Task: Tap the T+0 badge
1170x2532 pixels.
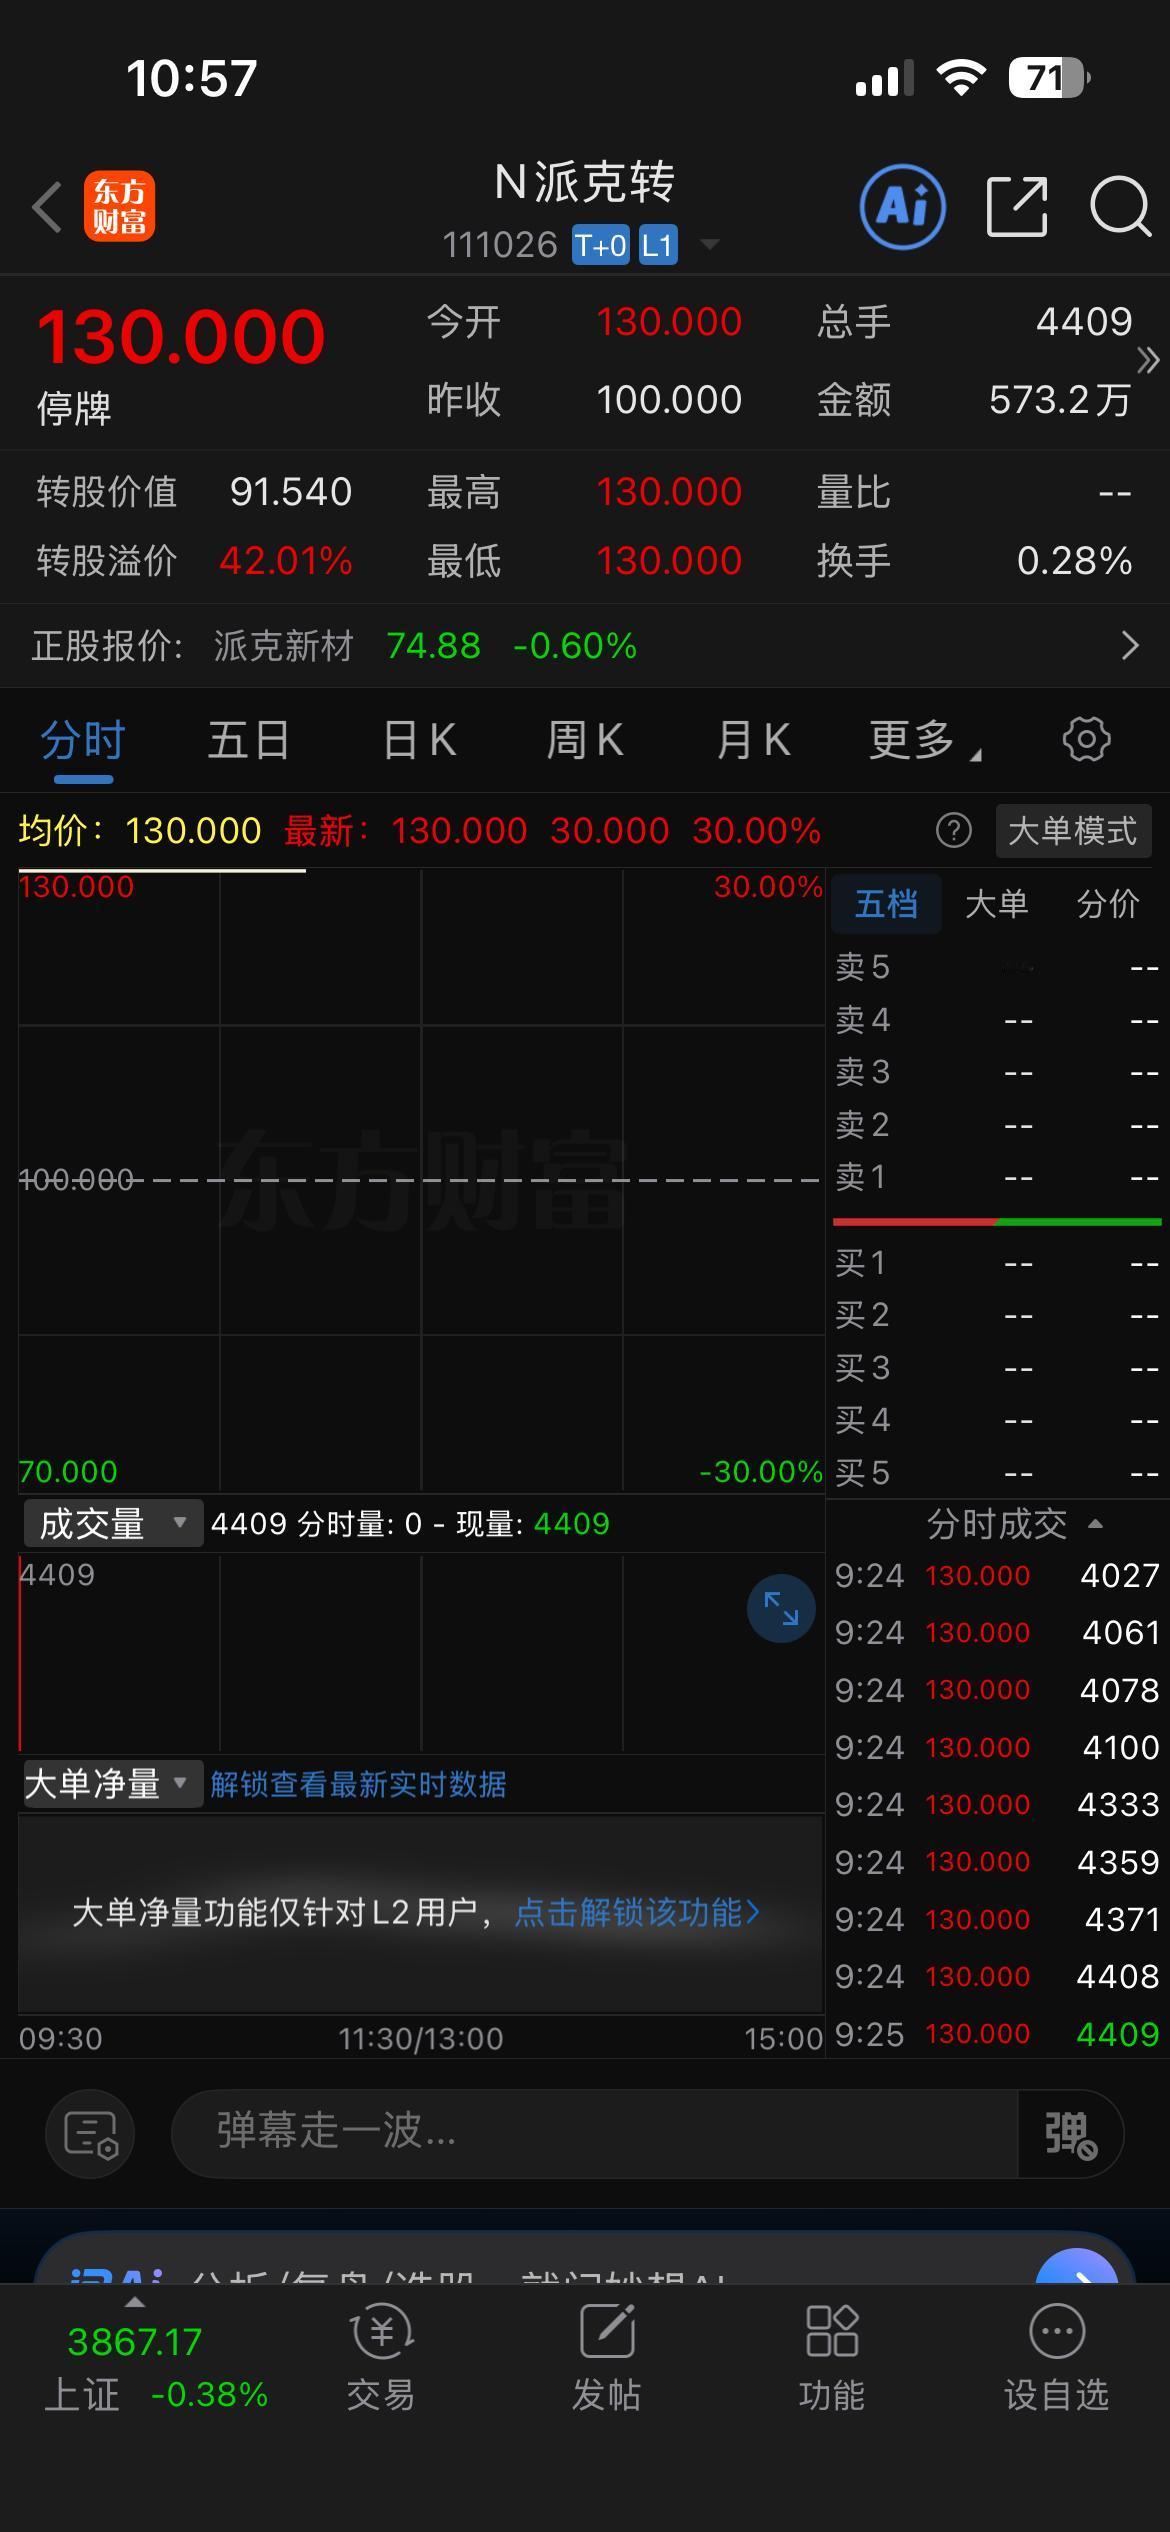Action: 600,245
